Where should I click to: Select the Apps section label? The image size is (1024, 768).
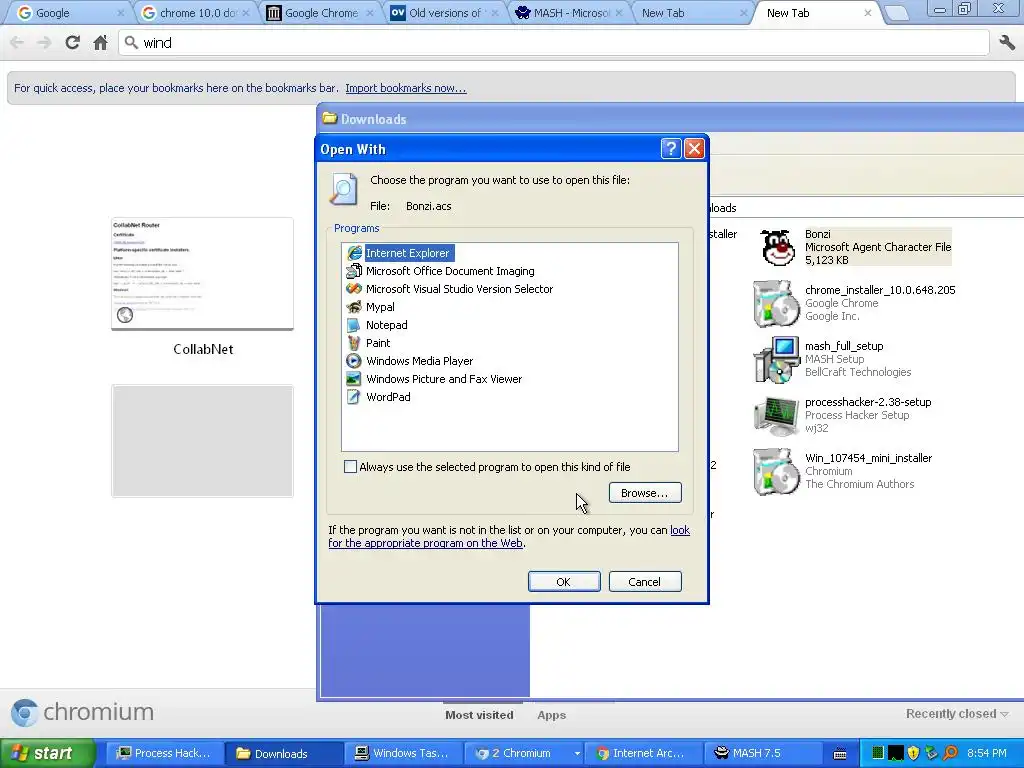point(551,715)
